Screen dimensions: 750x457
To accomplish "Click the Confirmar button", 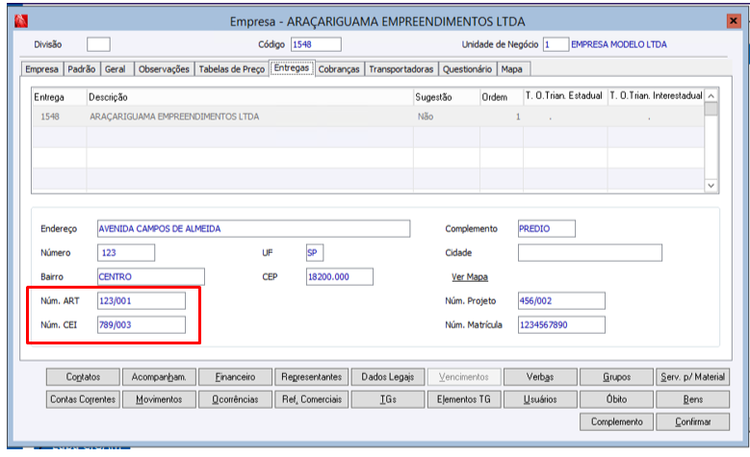I will (x=693, y=422).
